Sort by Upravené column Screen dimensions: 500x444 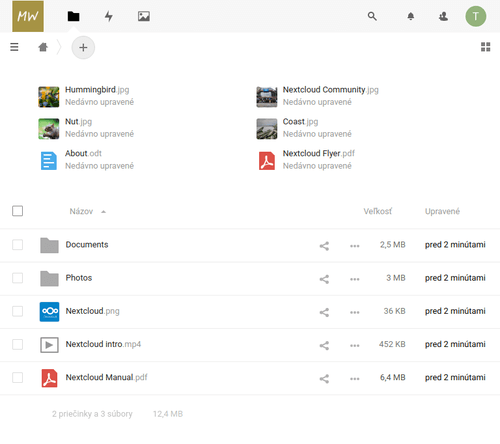(x=442, y=211)
